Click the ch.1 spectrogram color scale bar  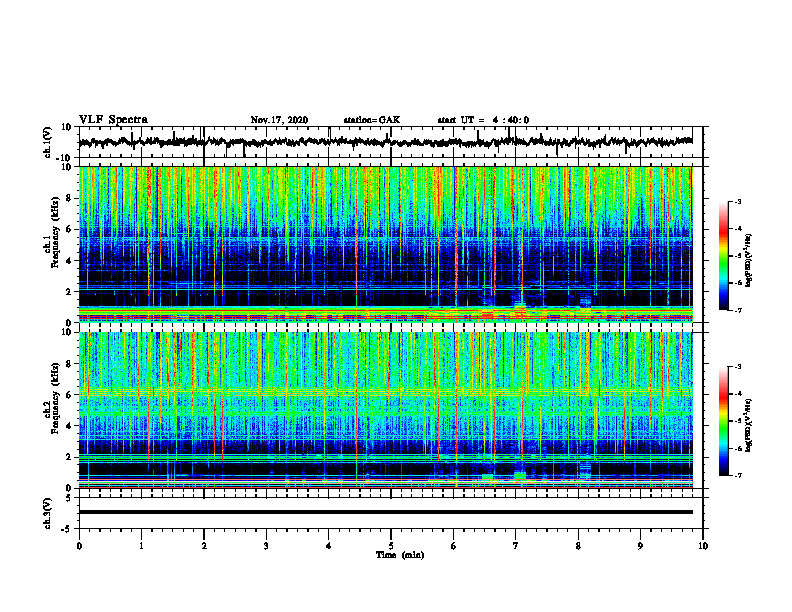pyautogui.click(x=723, y=256)
